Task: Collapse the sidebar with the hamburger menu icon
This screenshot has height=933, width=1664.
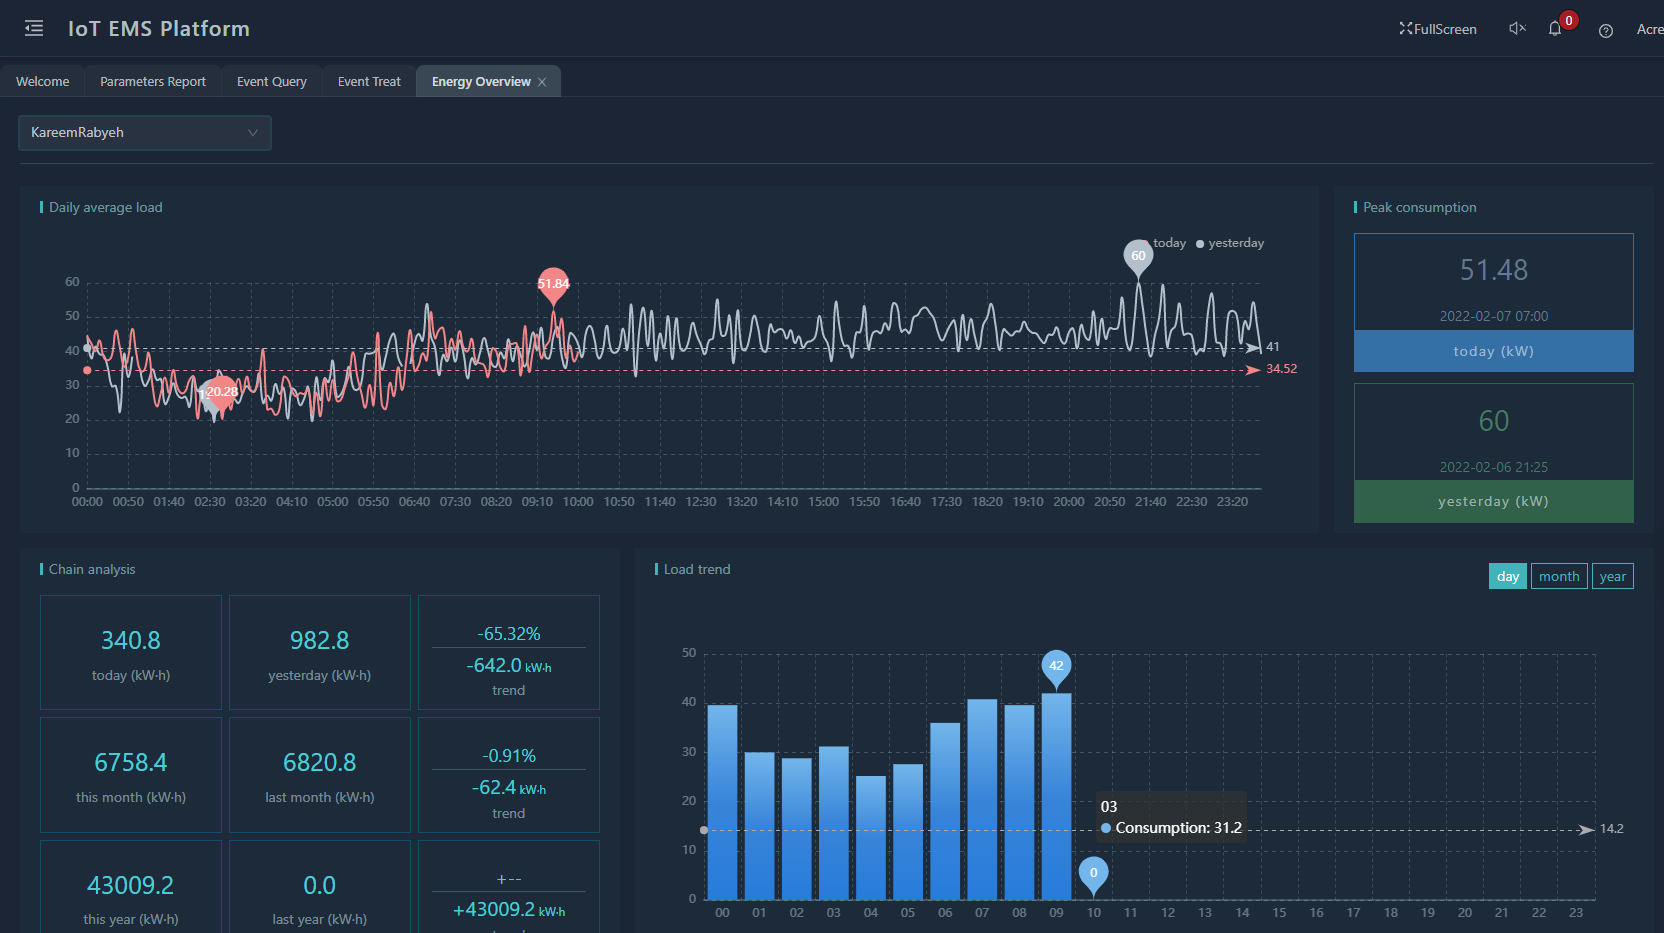Action: [34, 28]
